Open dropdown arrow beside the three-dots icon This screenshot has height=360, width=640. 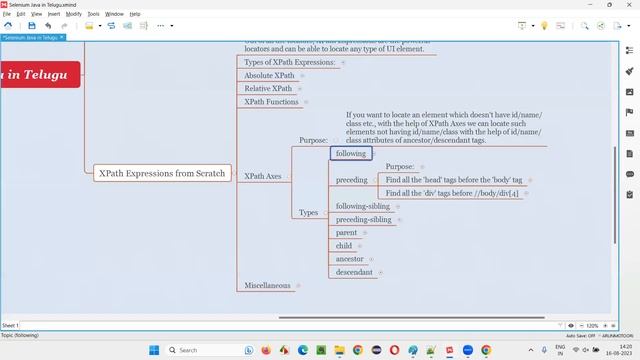[172, 26]
